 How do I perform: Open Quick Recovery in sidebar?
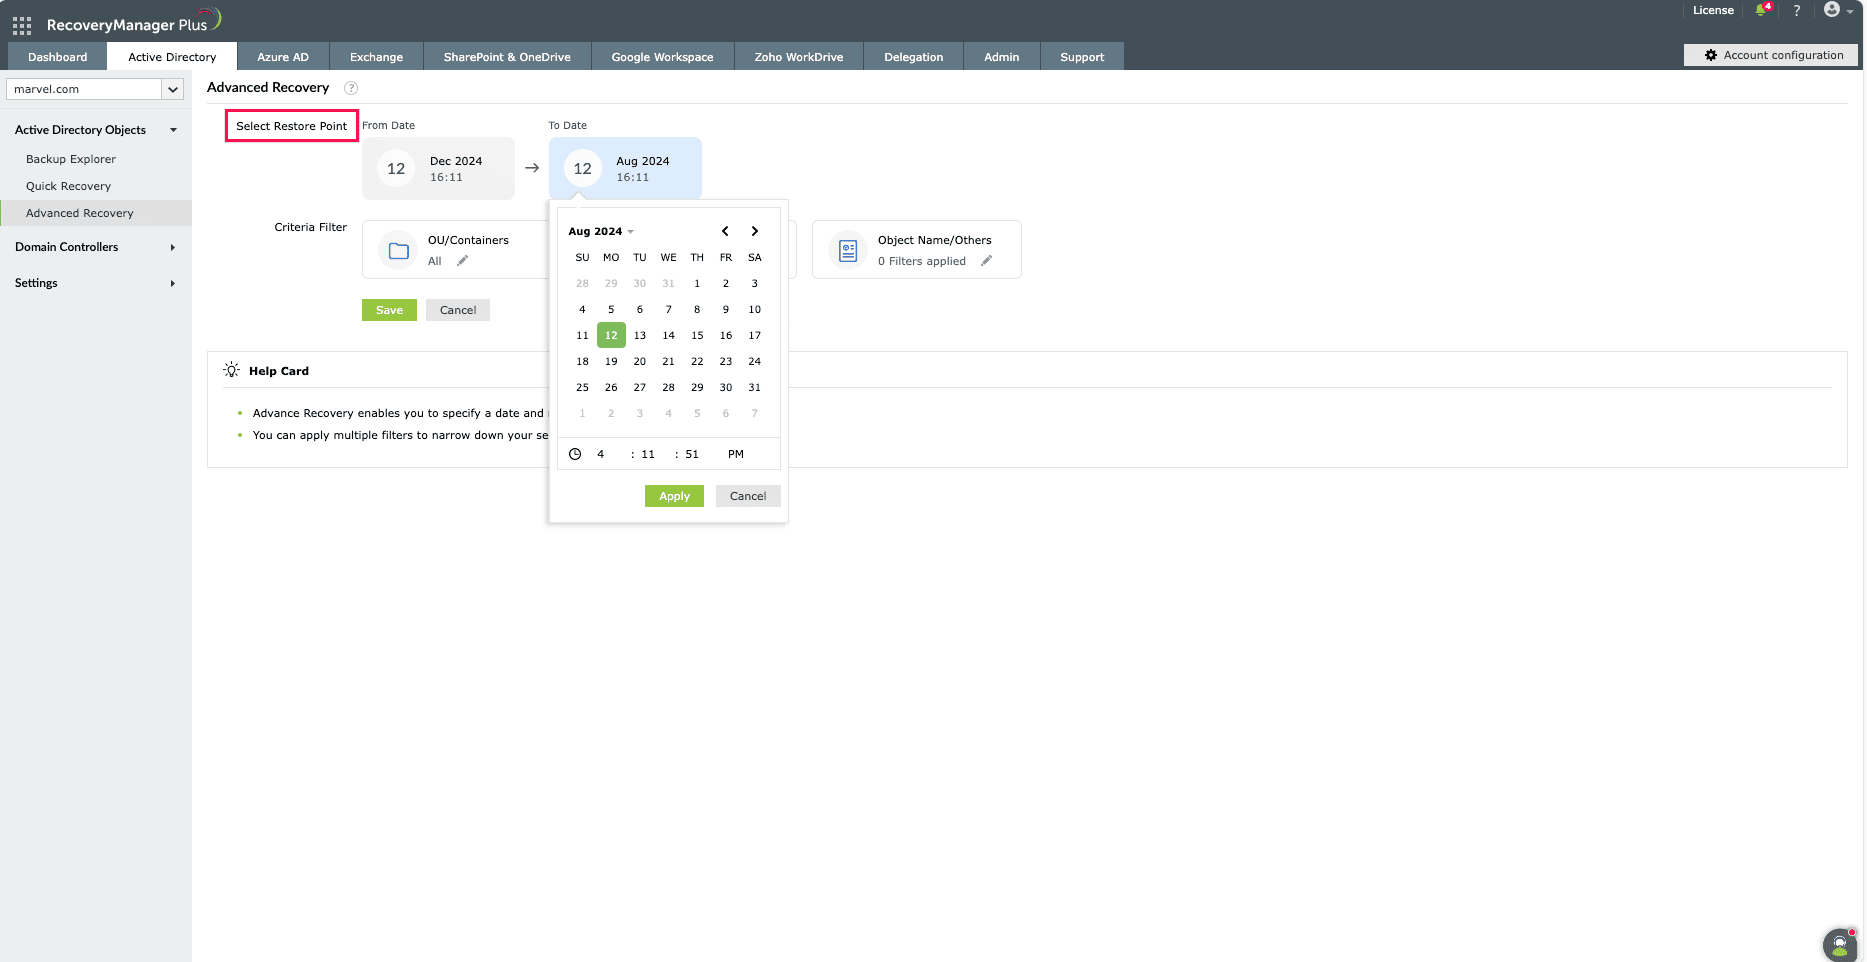[x=68, y=186]
